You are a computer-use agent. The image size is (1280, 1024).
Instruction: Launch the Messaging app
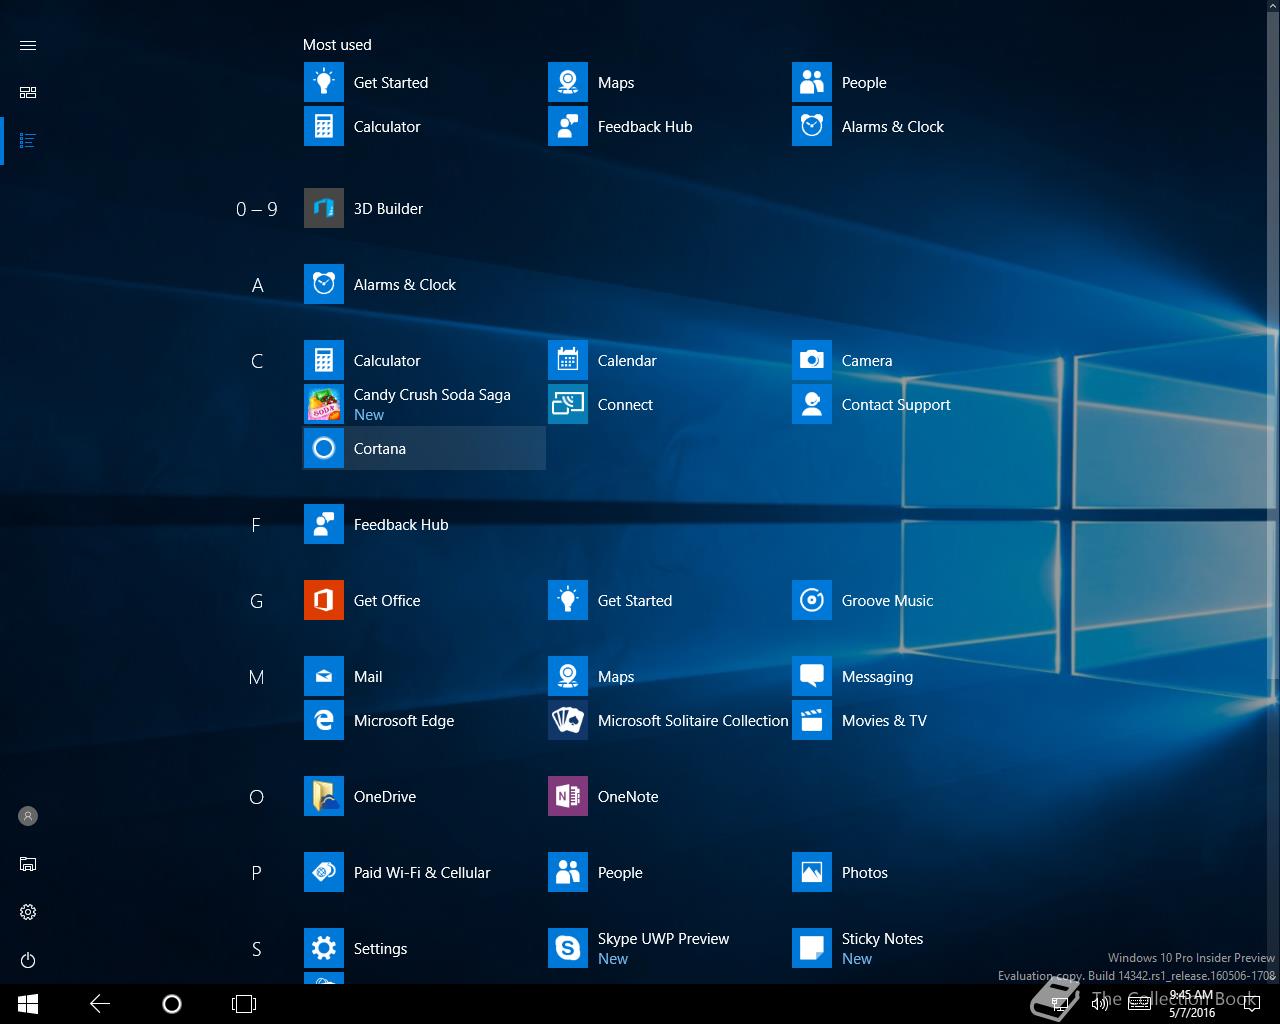pos(912,676)
